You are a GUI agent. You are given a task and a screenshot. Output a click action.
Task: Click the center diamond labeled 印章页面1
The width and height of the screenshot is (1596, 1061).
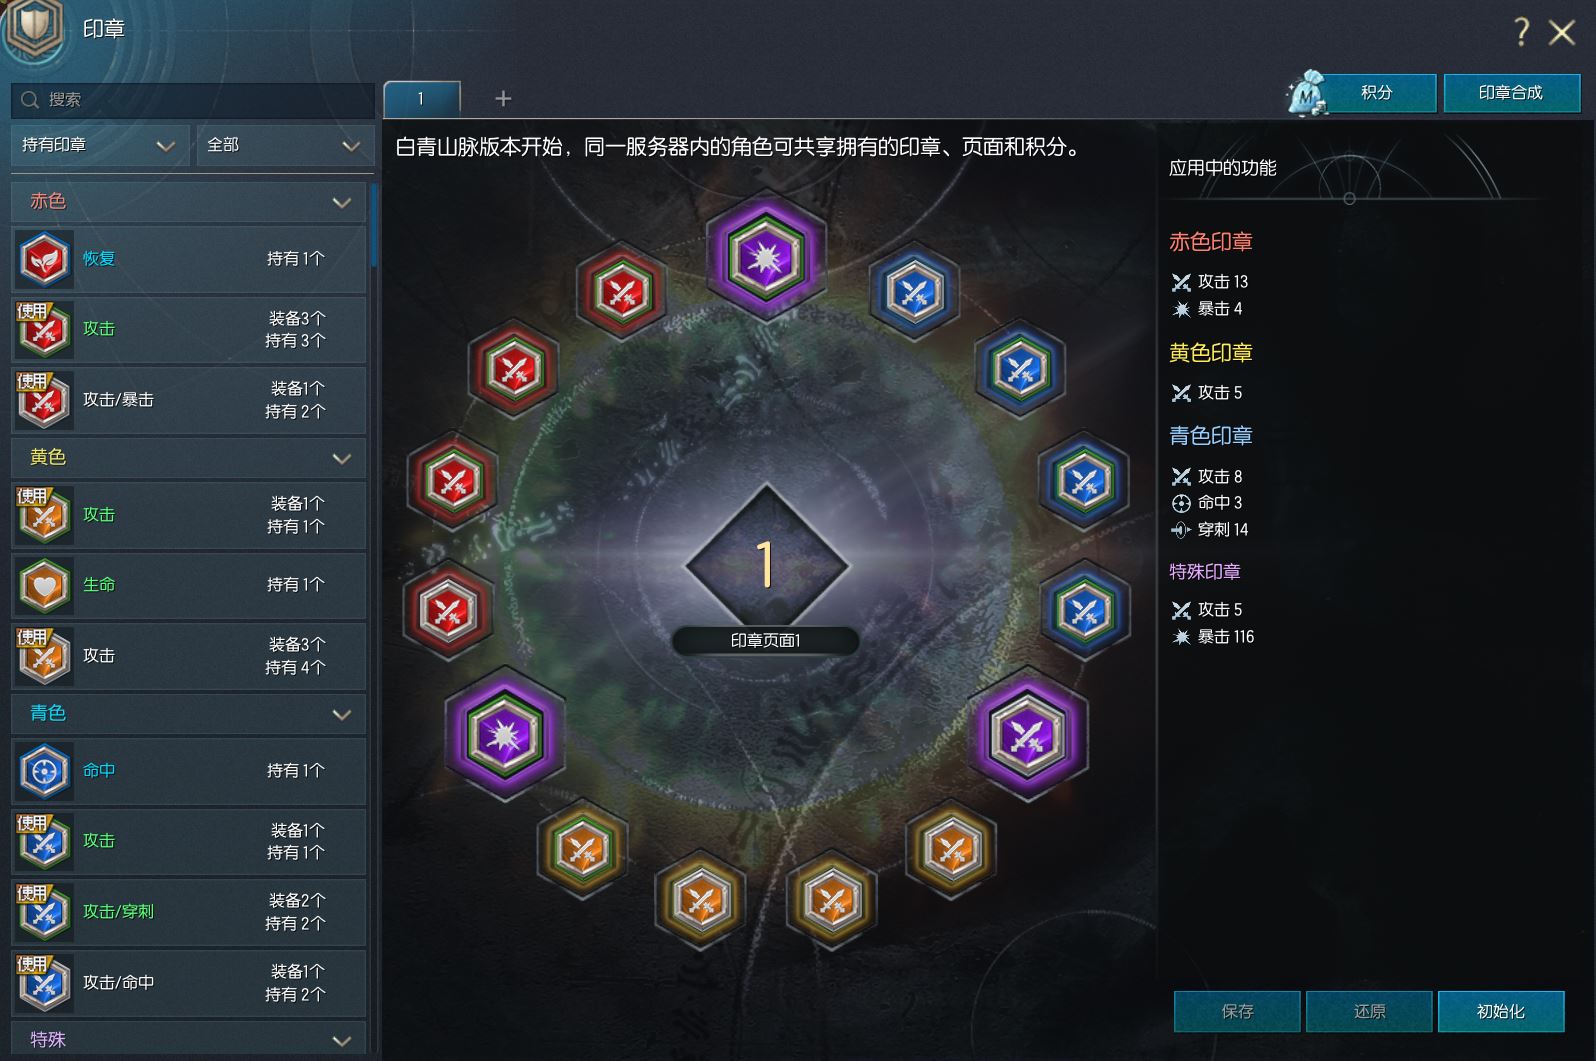pyautogui.click(x=766, y=566)
